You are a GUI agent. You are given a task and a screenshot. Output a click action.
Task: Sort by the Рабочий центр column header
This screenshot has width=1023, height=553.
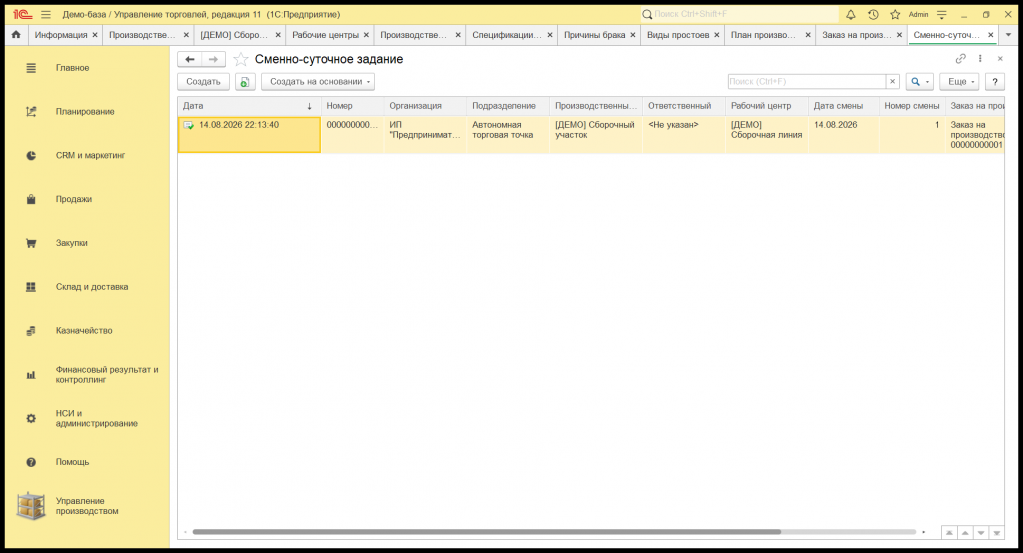click(767, 106)
